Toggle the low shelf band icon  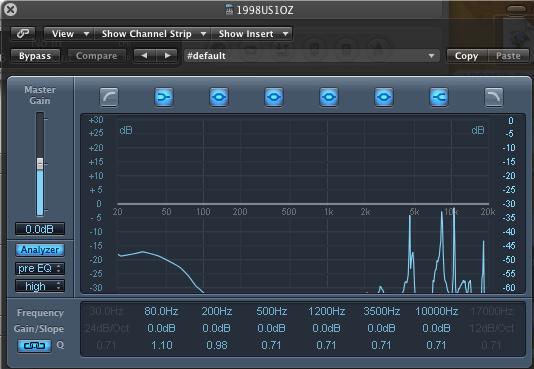[164, 97]
